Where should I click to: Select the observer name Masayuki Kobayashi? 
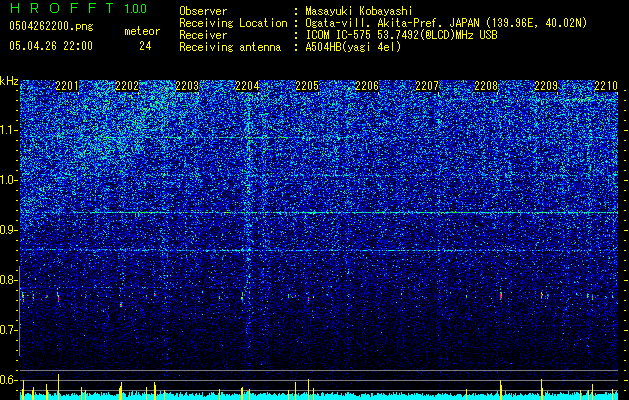[359, 11]
